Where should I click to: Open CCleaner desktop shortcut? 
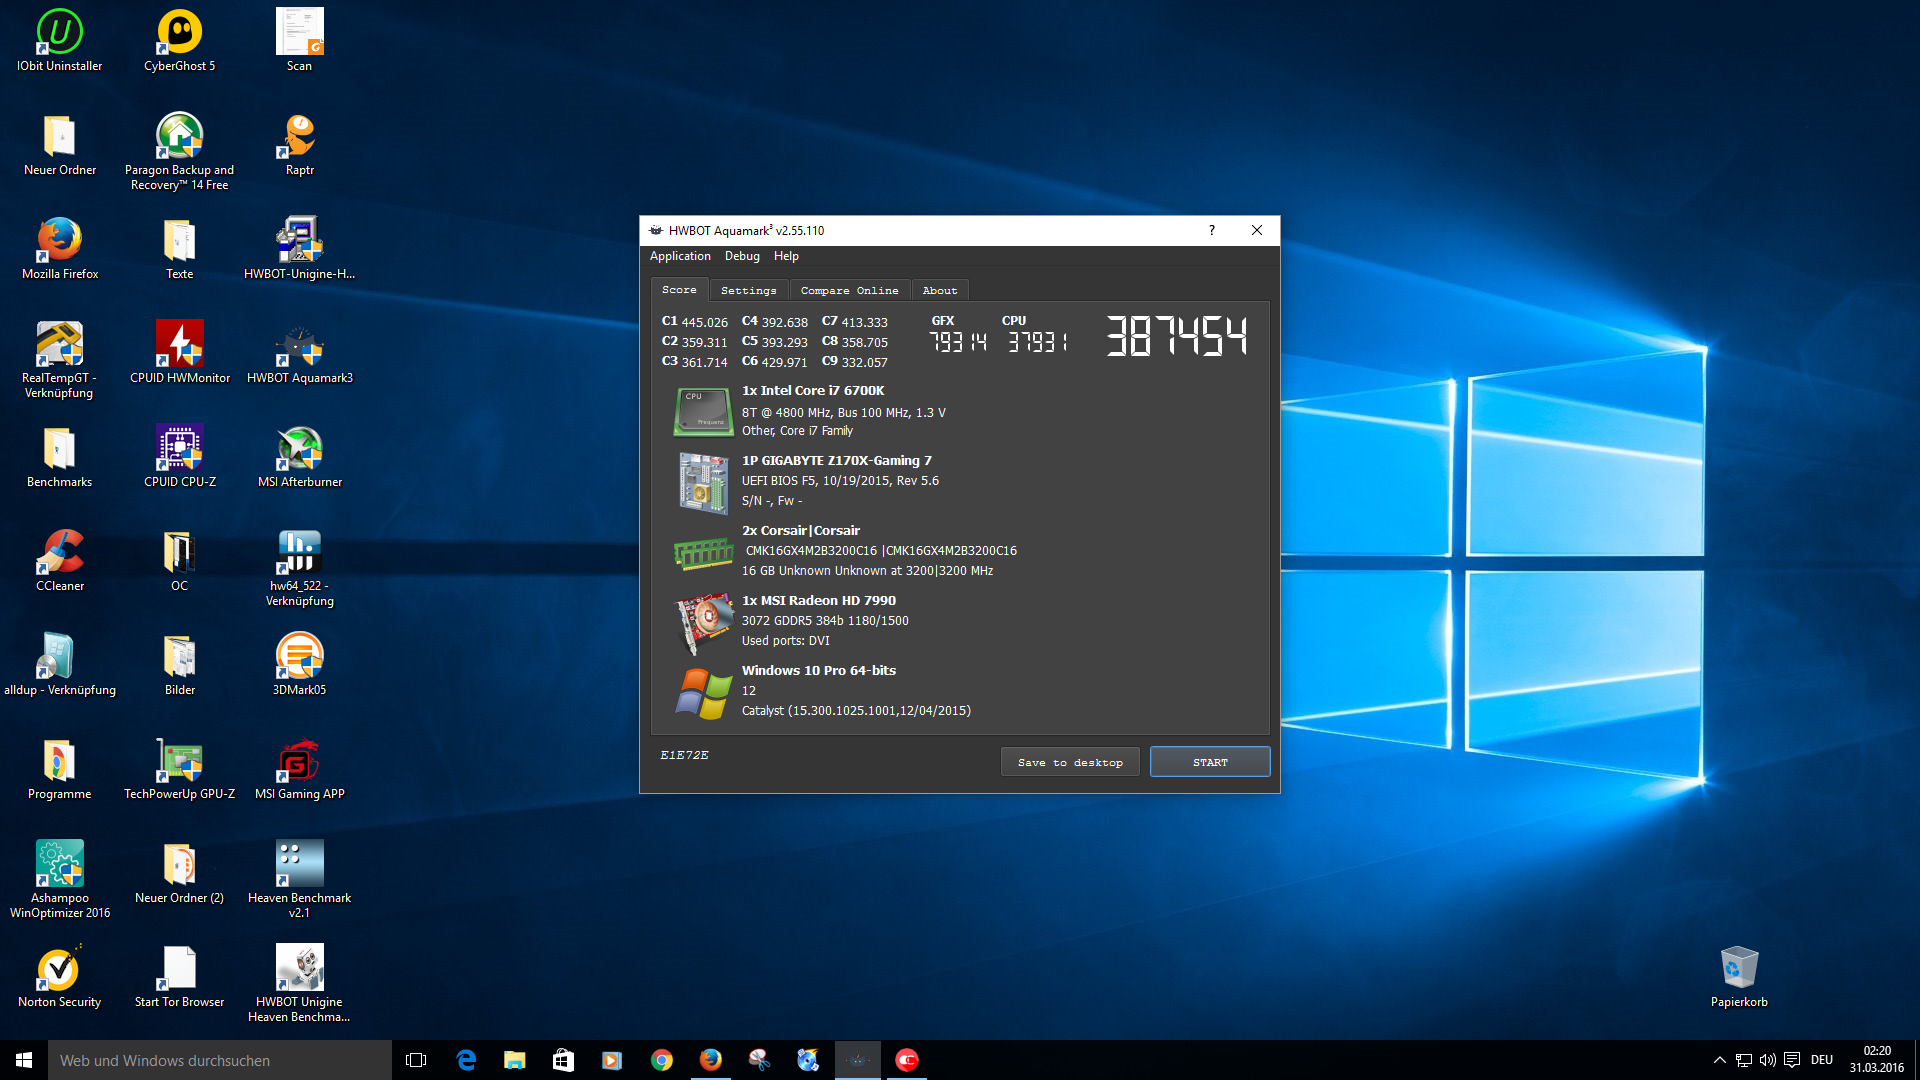[x=60, y=560]
